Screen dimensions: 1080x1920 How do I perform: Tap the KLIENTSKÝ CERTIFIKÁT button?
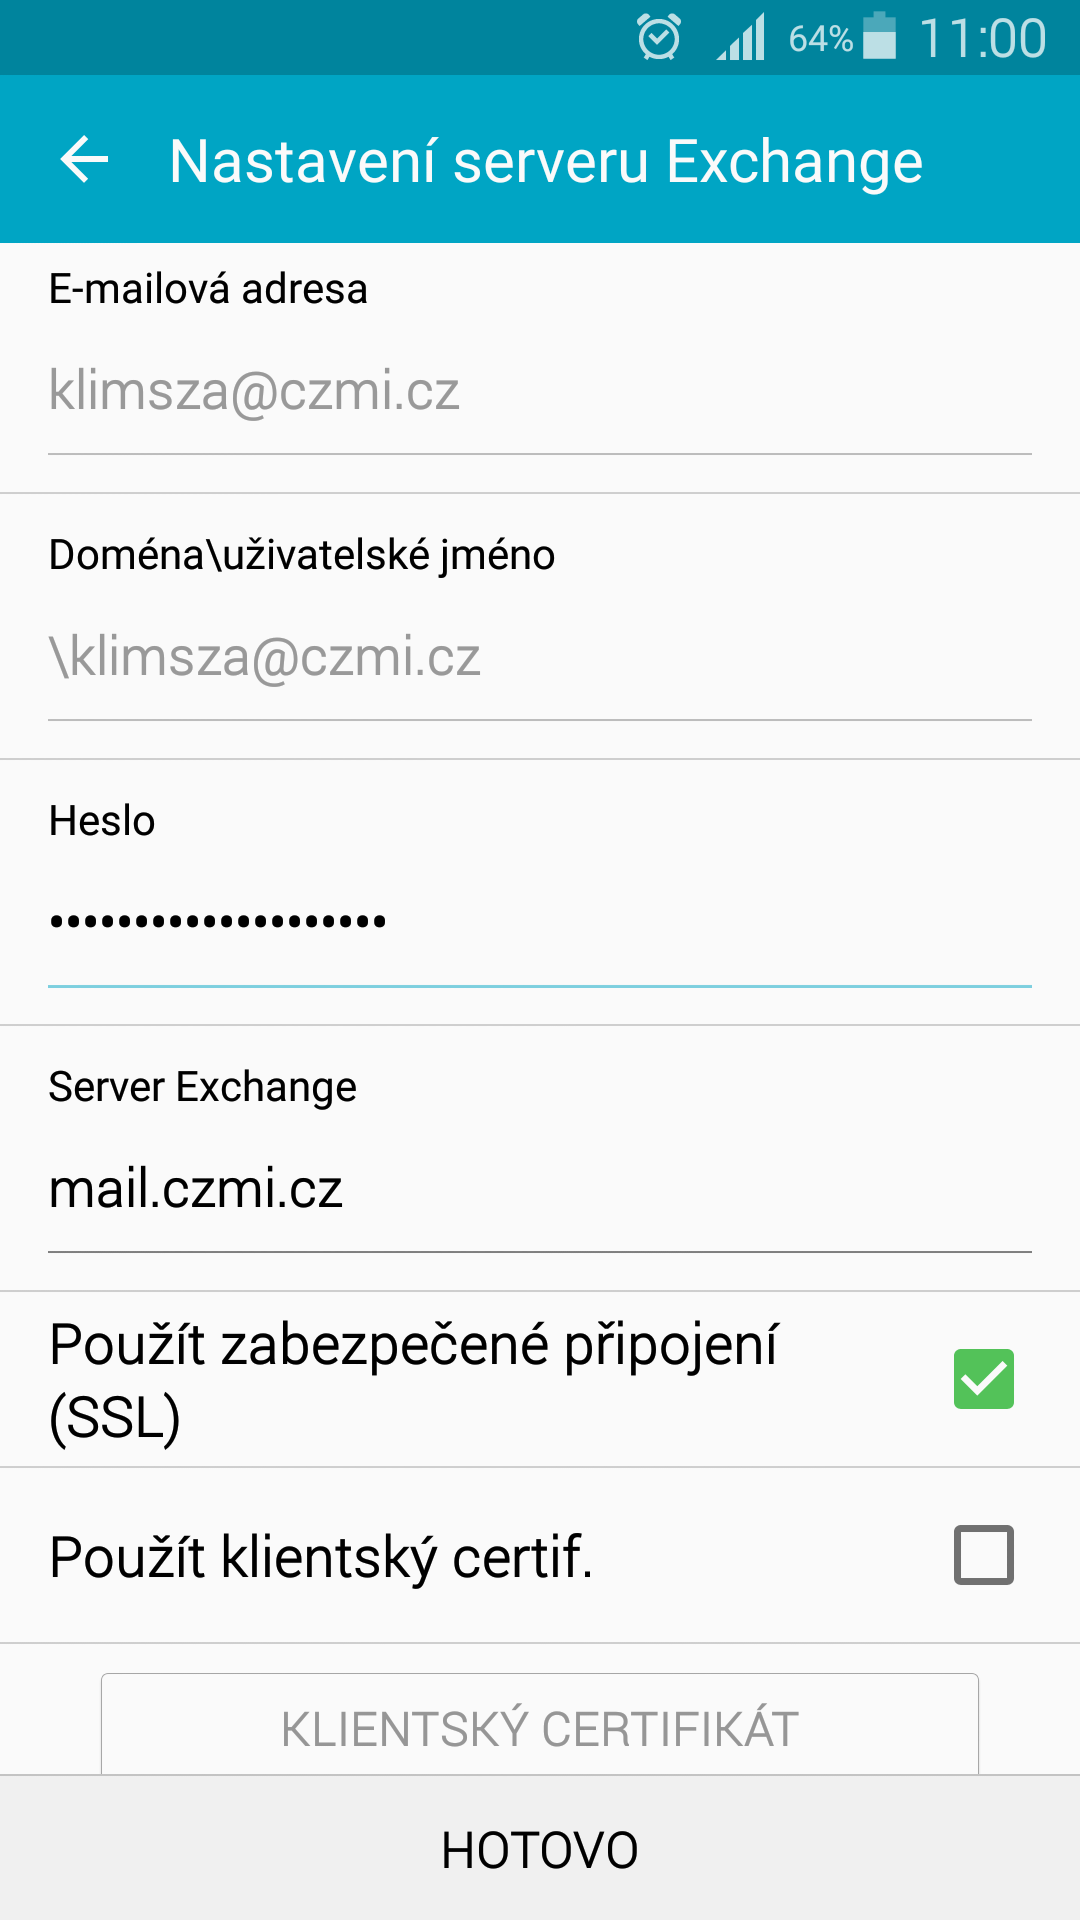(540, 1726)
